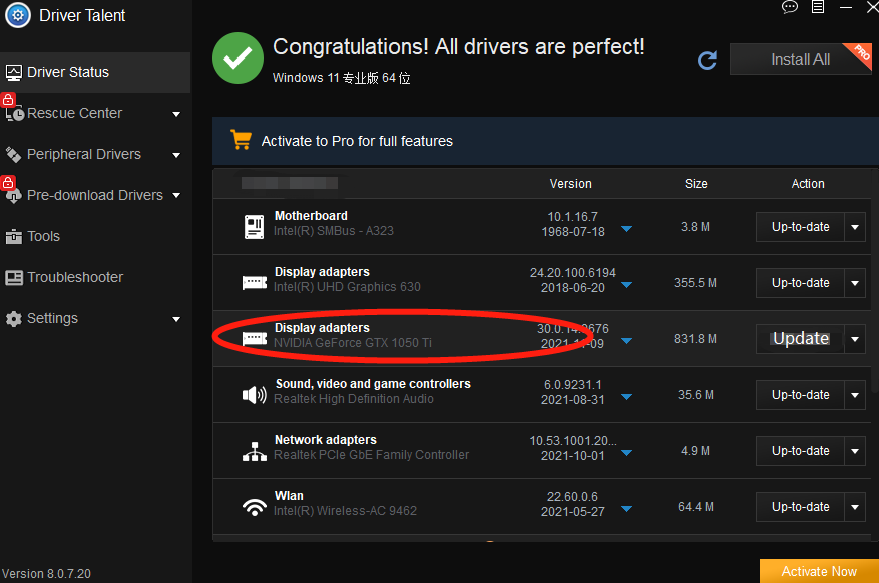Viewport: 879px width, 583px height.
Task: Minimize the Driver Talent window
Action: click(x=846, y=7)
